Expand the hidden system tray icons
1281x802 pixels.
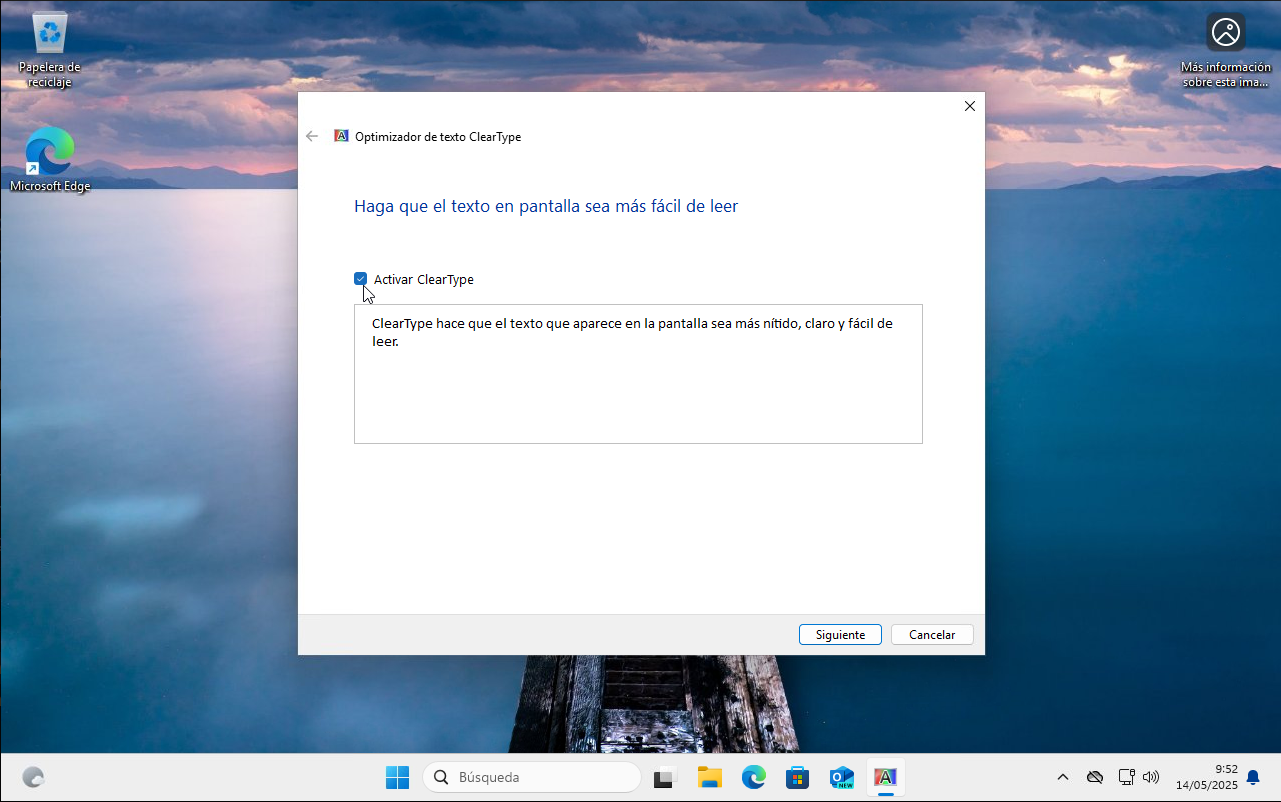click(1062, 777)
